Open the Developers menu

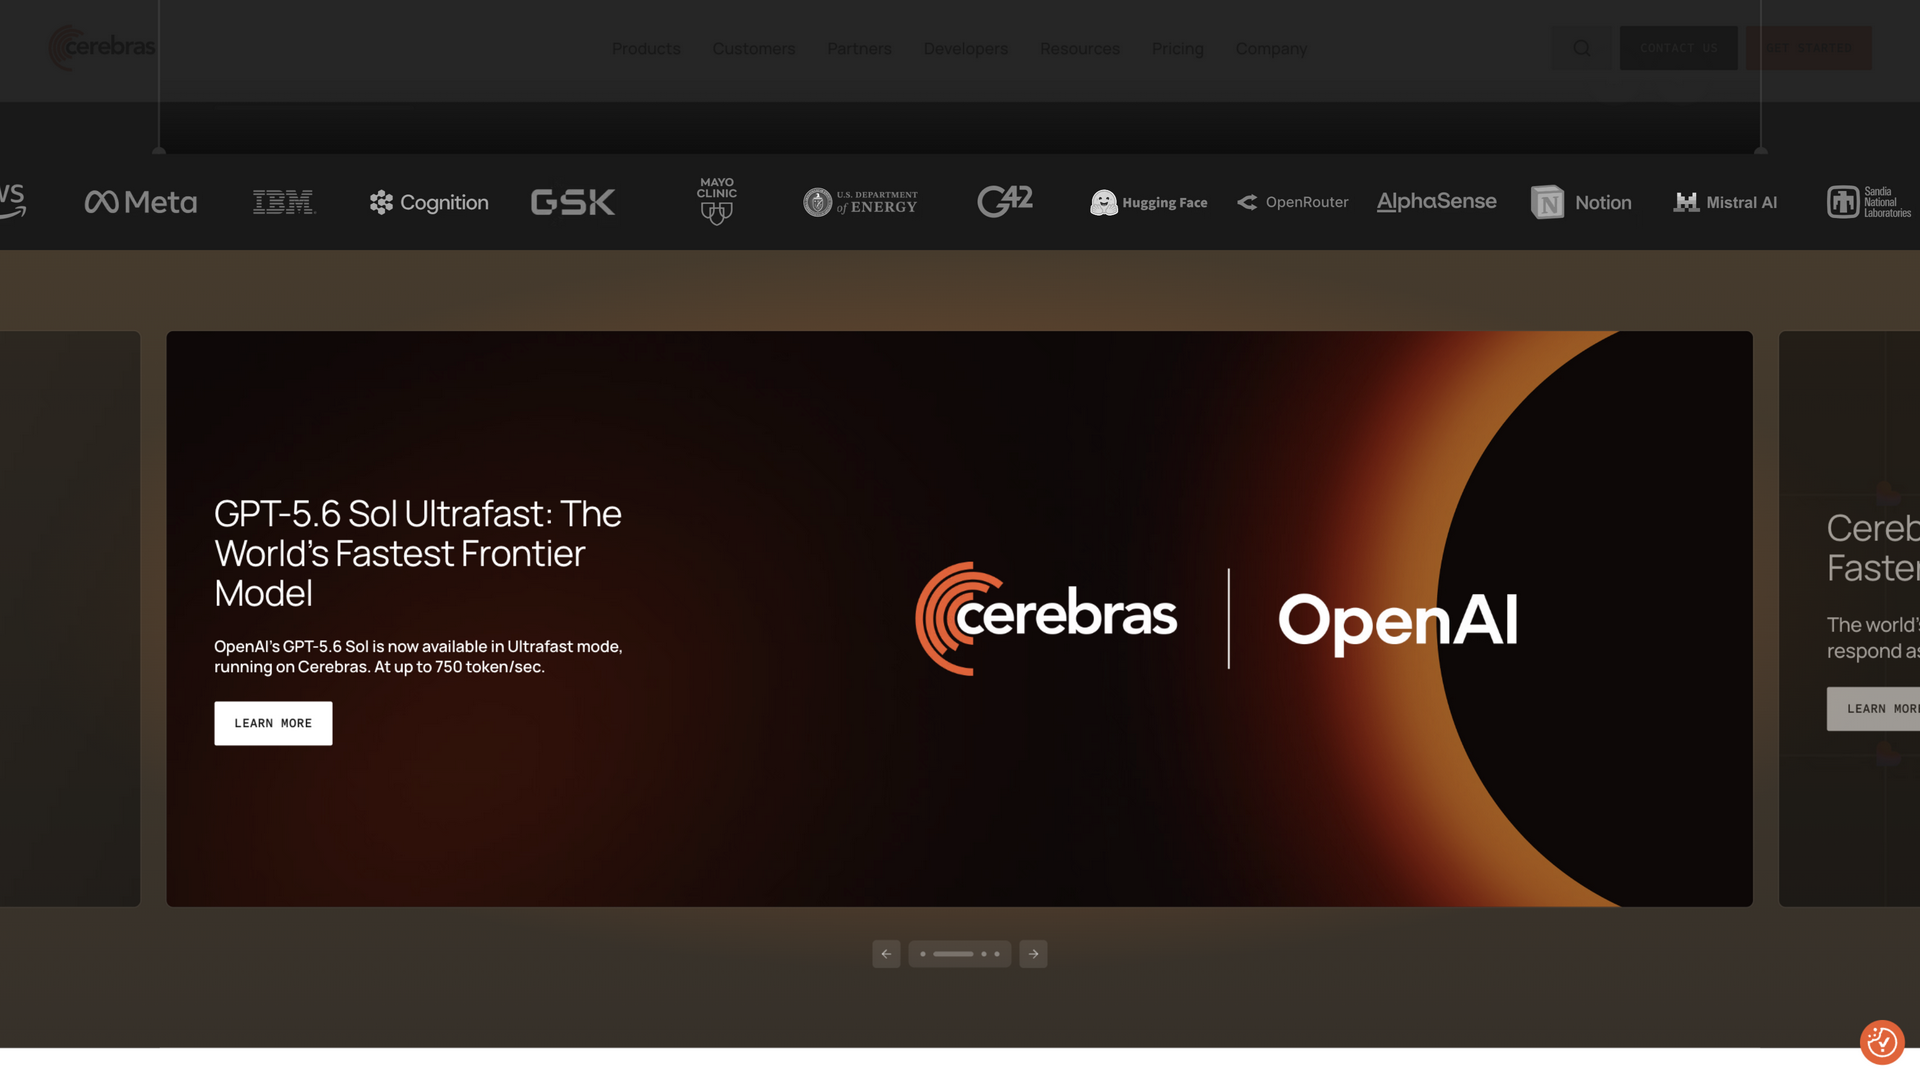pos(966,48)
